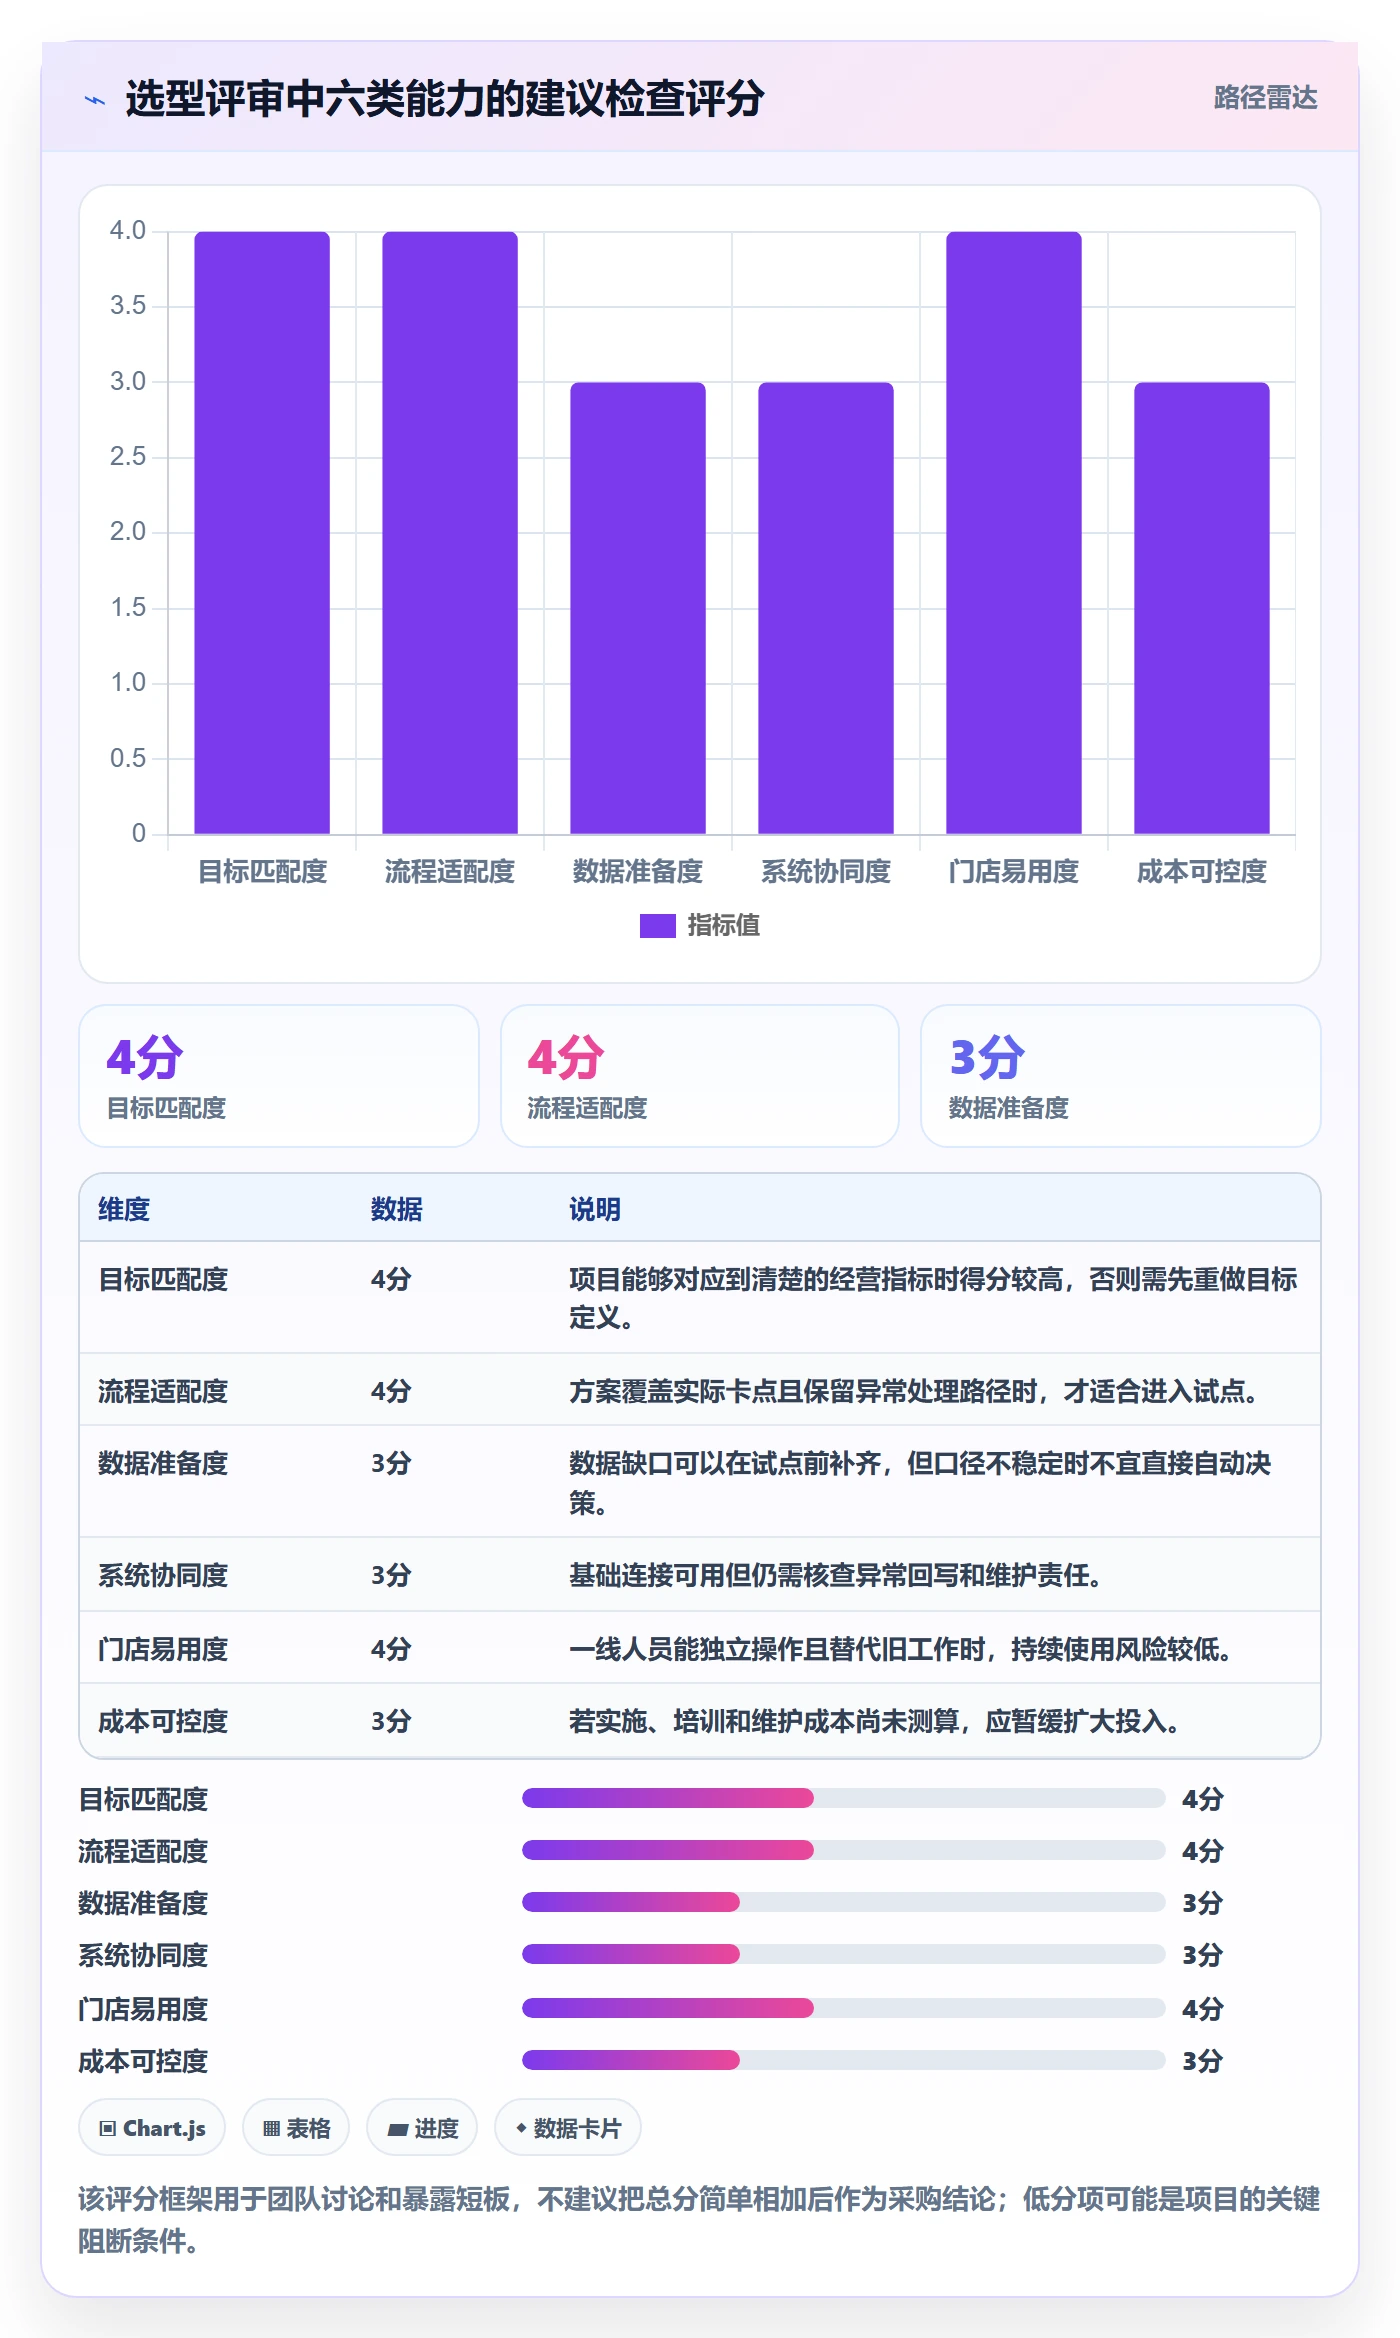Click the 目标匹配度 progress bar
This screenshot has width=1400, height=2338.
click(x=844, y=1798)
